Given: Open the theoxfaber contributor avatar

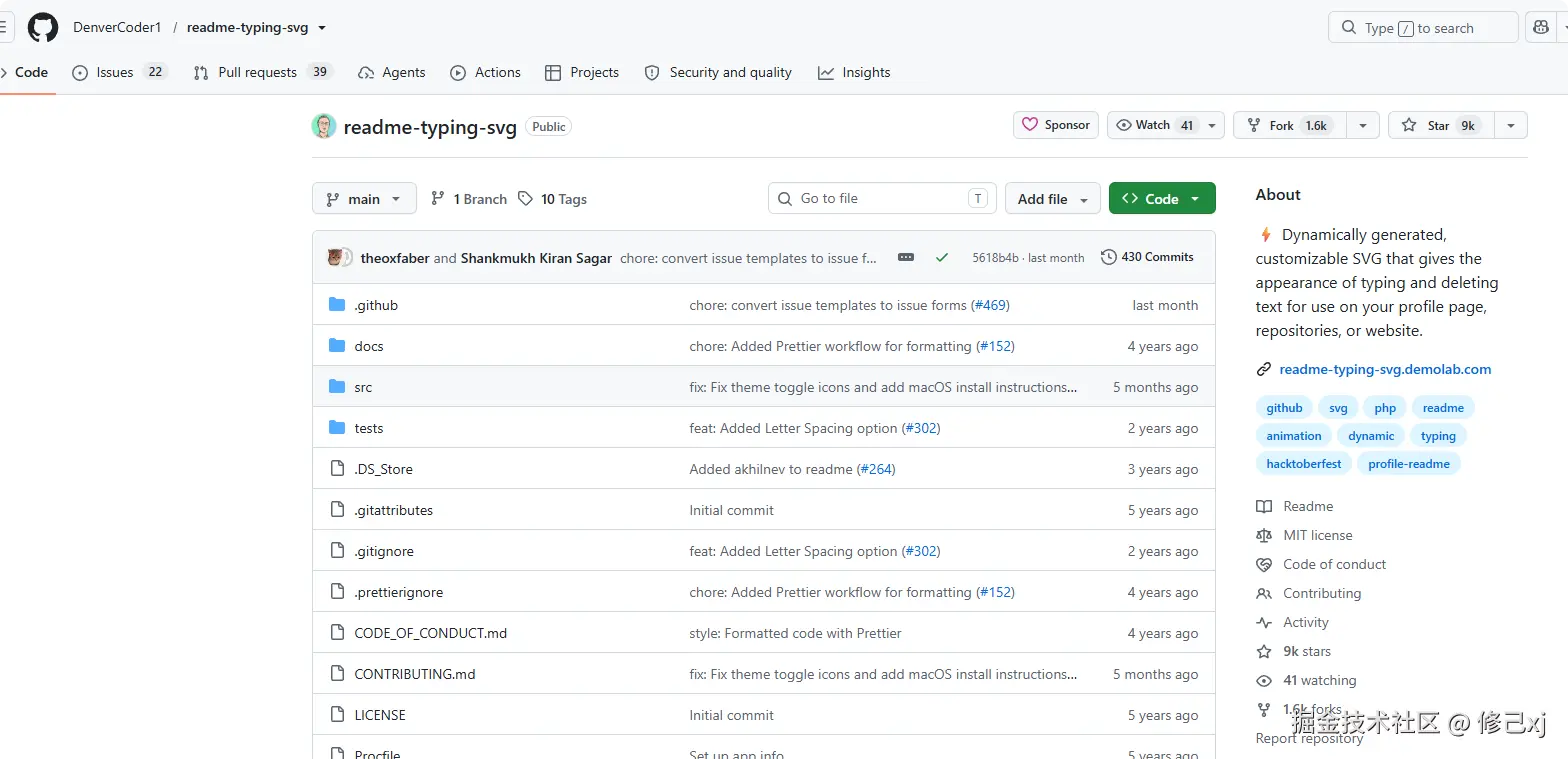Looking at the screenshot, I should 336,257.
